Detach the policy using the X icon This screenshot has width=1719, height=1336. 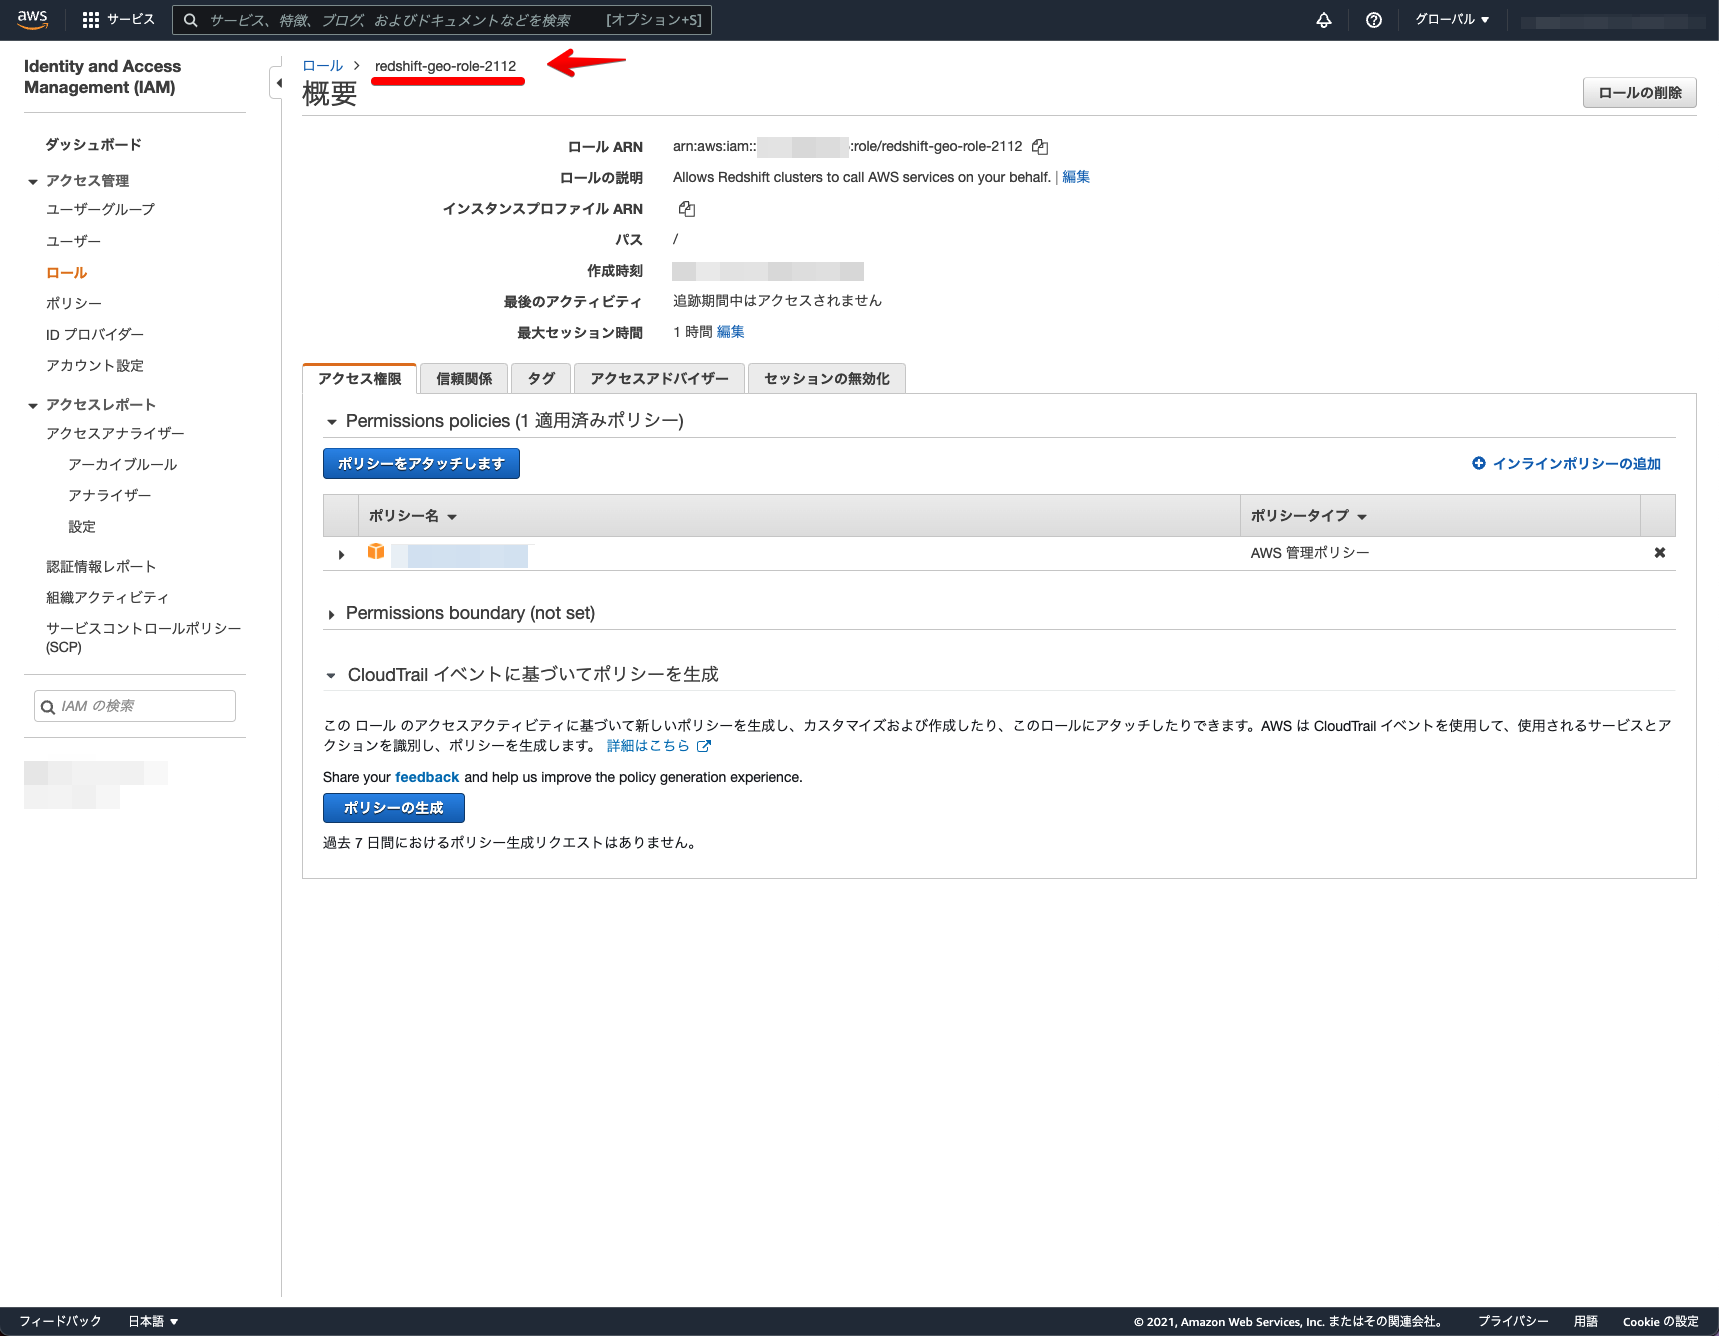pos(1659,552)
